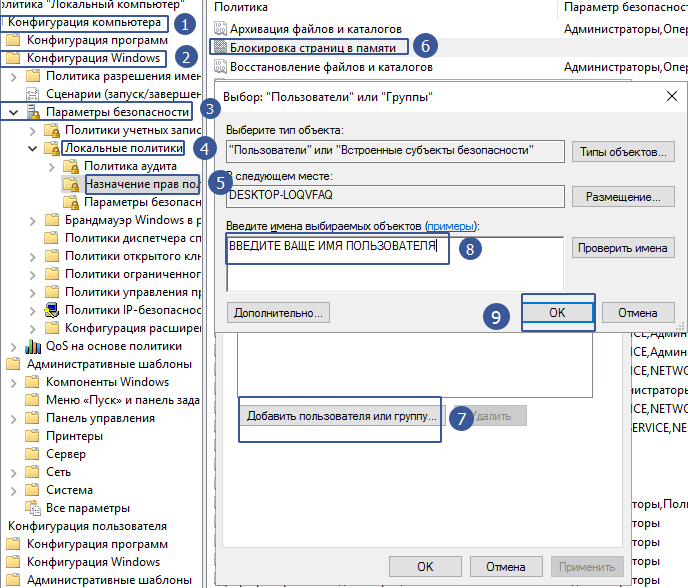
Task: Collapse Локальные политики node
Action: tap(32, 148)
